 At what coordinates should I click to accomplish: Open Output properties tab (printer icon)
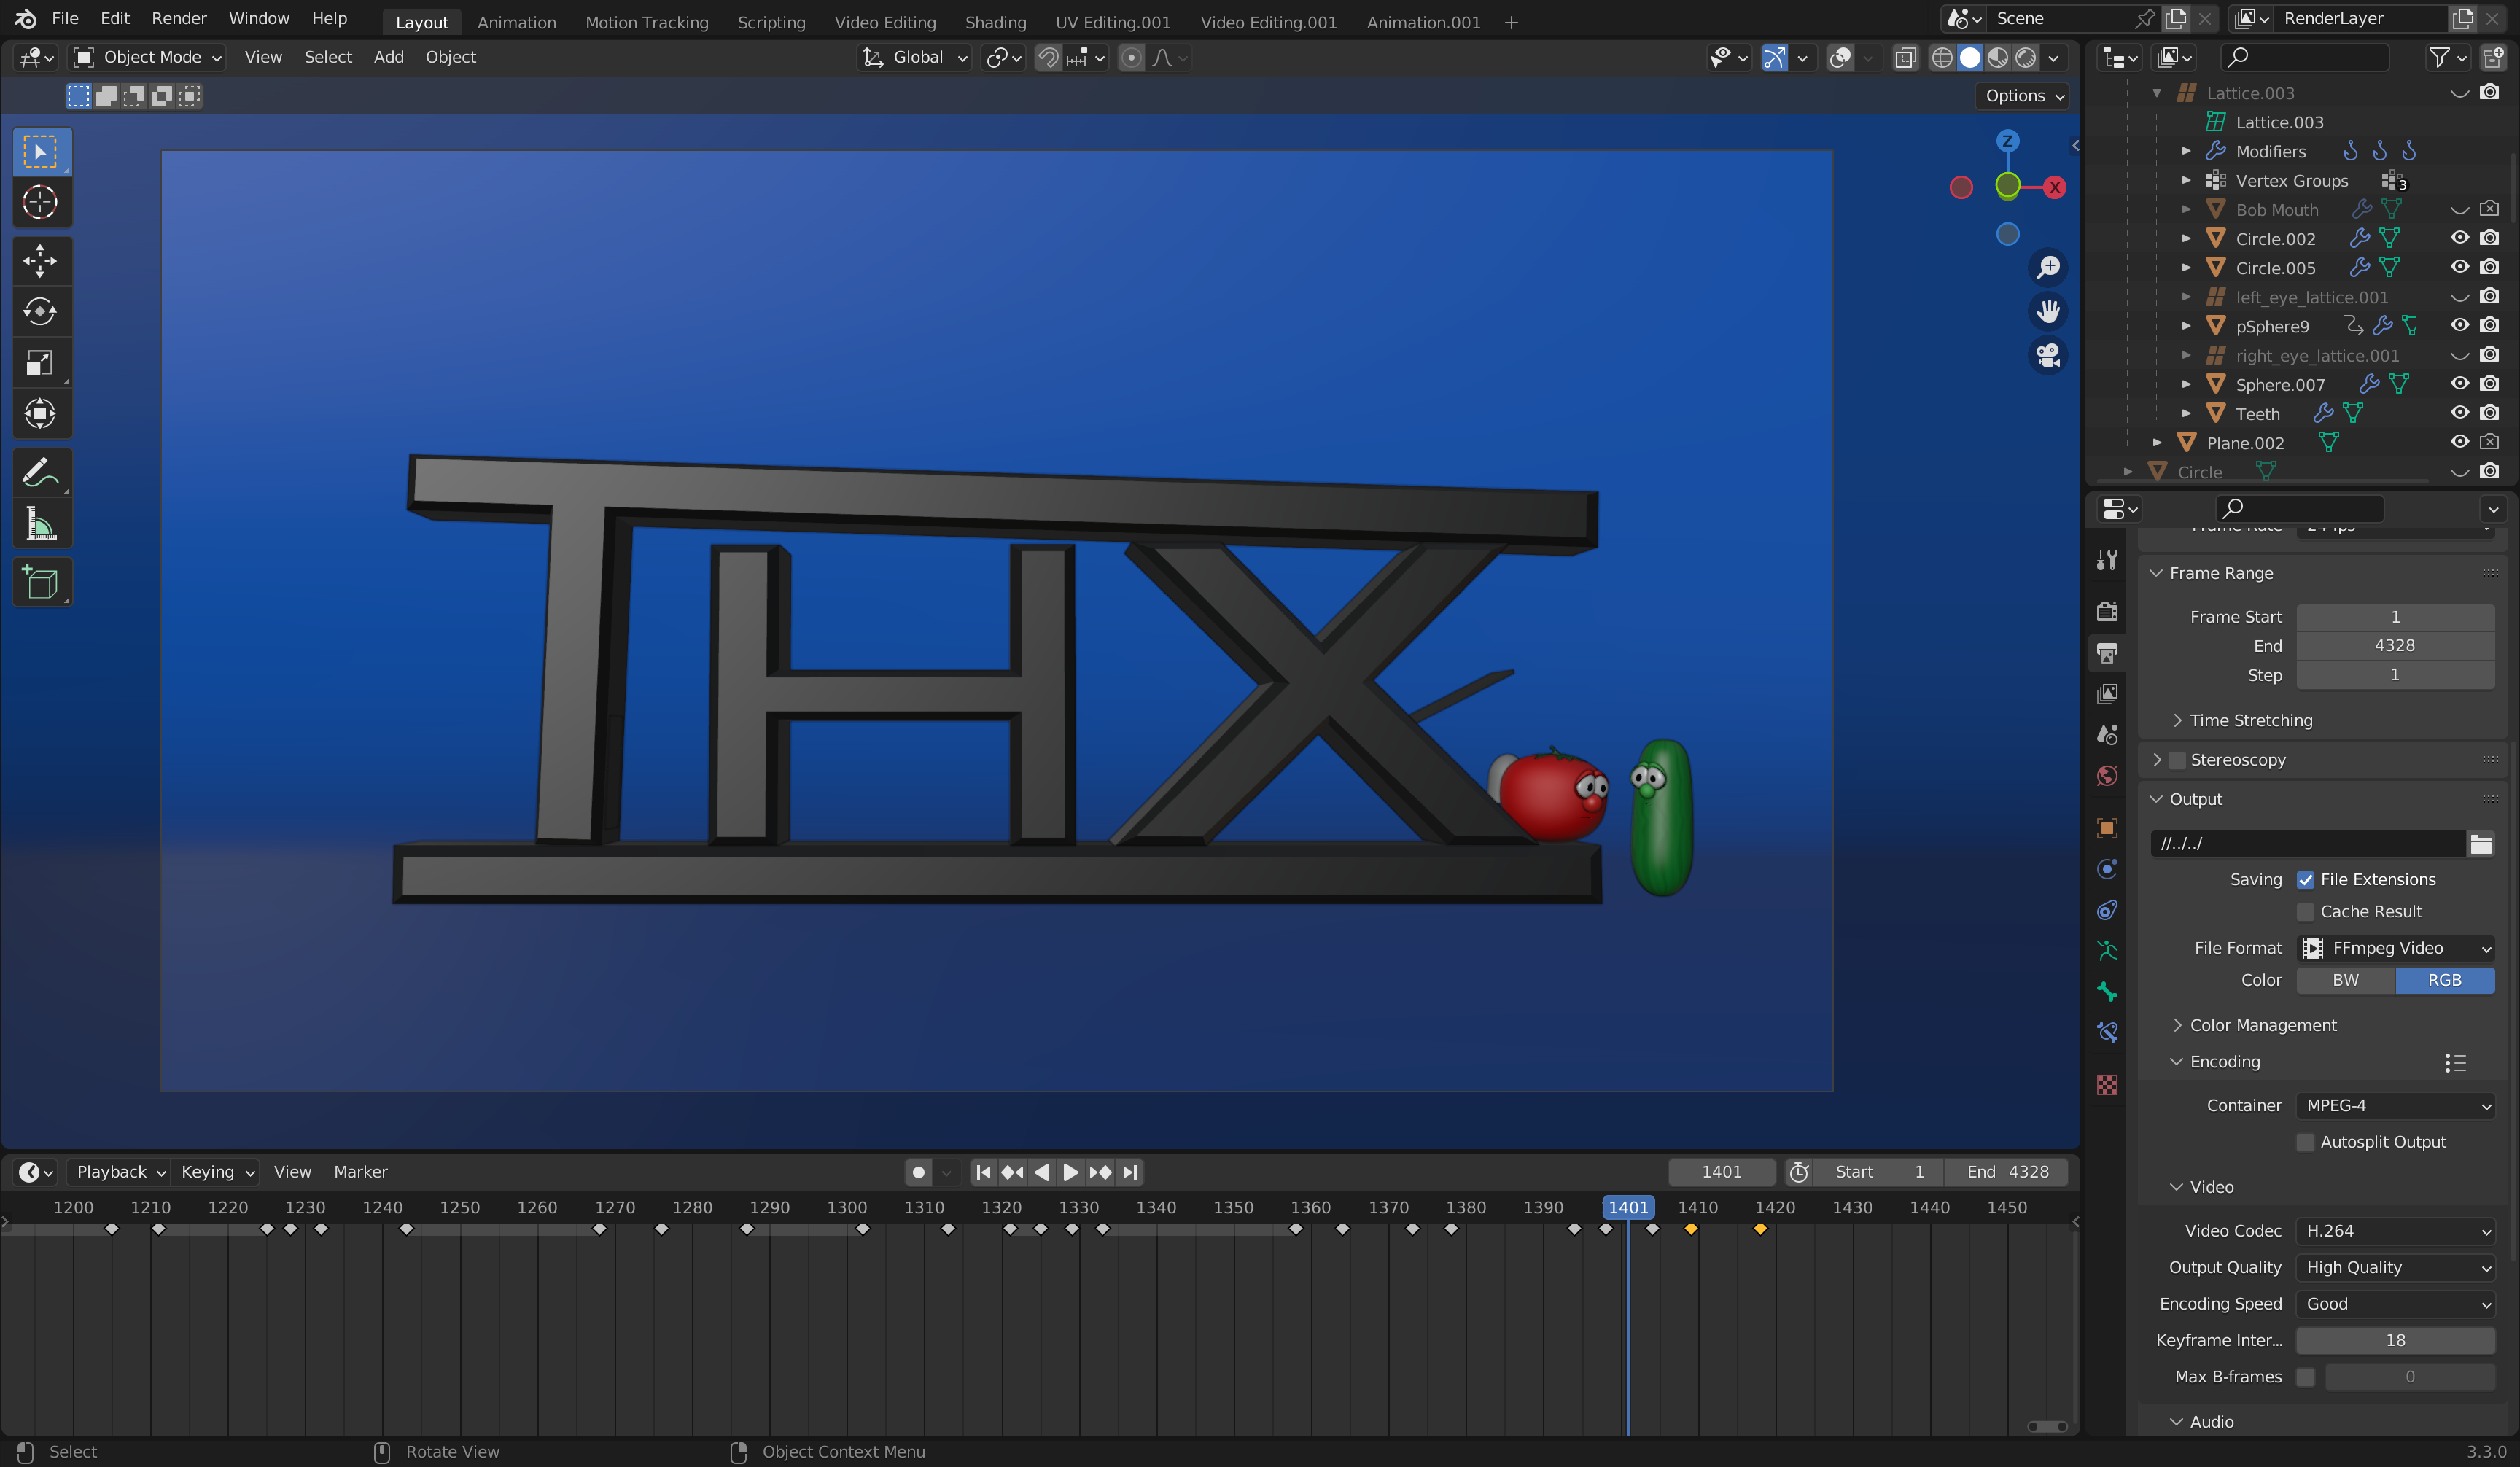click(2107, 653)
